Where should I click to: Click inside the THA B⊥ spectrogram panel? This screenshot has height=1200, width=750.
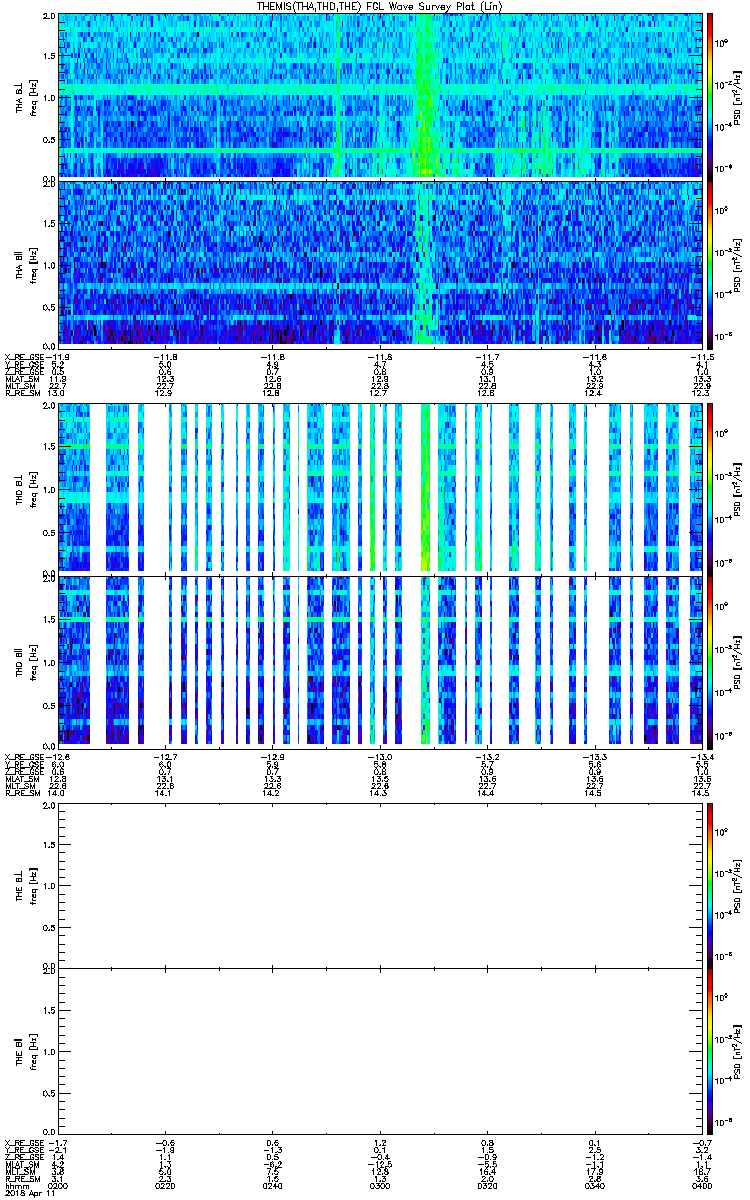(x=381, y=95)
